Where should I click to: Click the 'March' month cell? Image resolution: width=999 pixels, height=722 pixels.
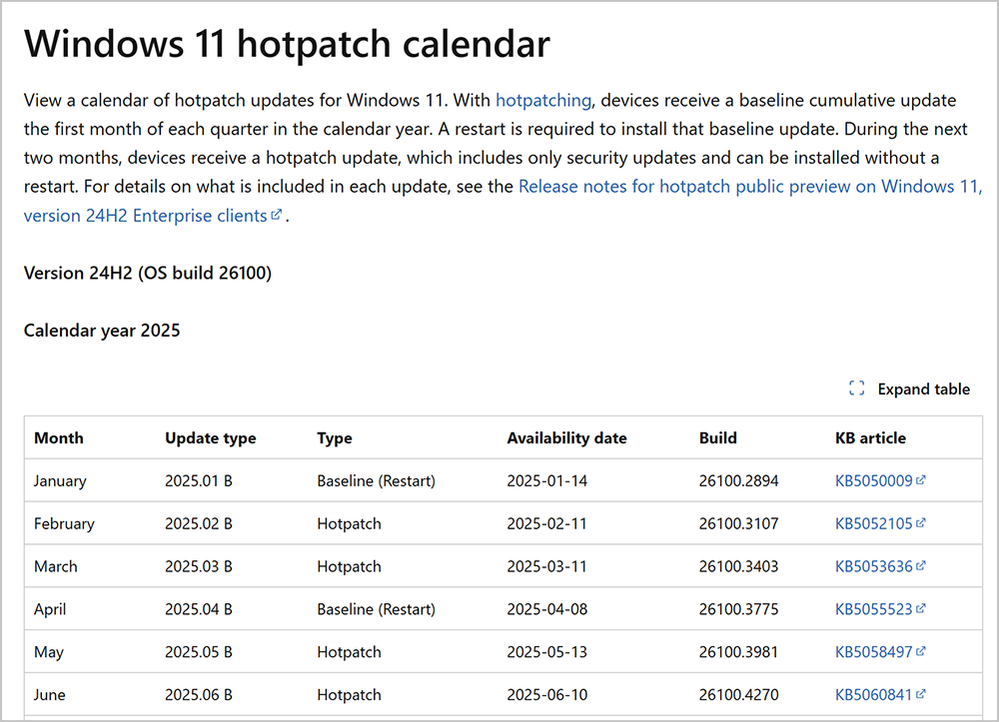coord(55,567)
